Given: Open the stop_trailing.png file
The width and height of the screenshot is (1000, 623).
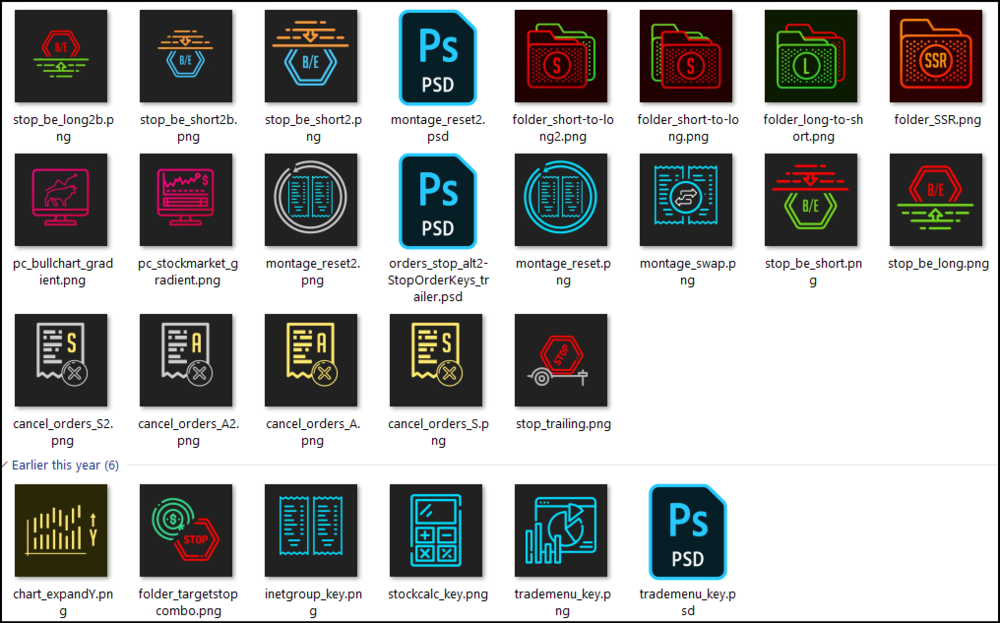Looking at the screenshot, I should pyautogui.click(x=562, y=361).
